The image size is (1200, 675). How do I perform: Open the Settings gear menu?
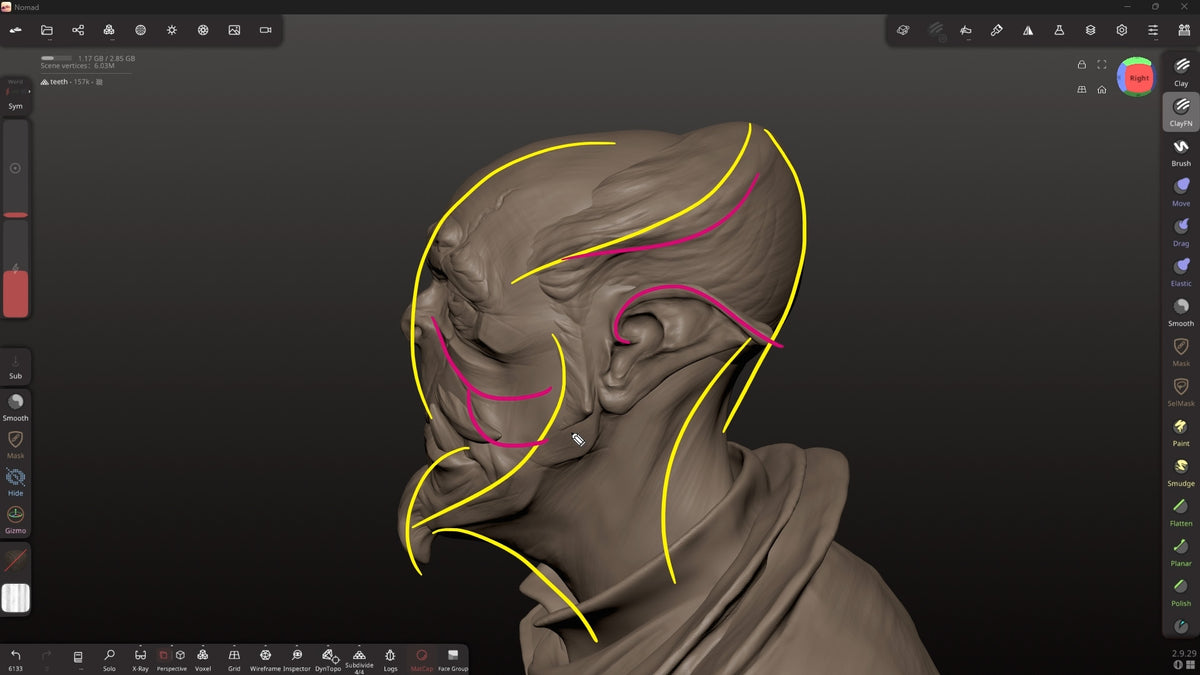click(x=1122, y=30)
